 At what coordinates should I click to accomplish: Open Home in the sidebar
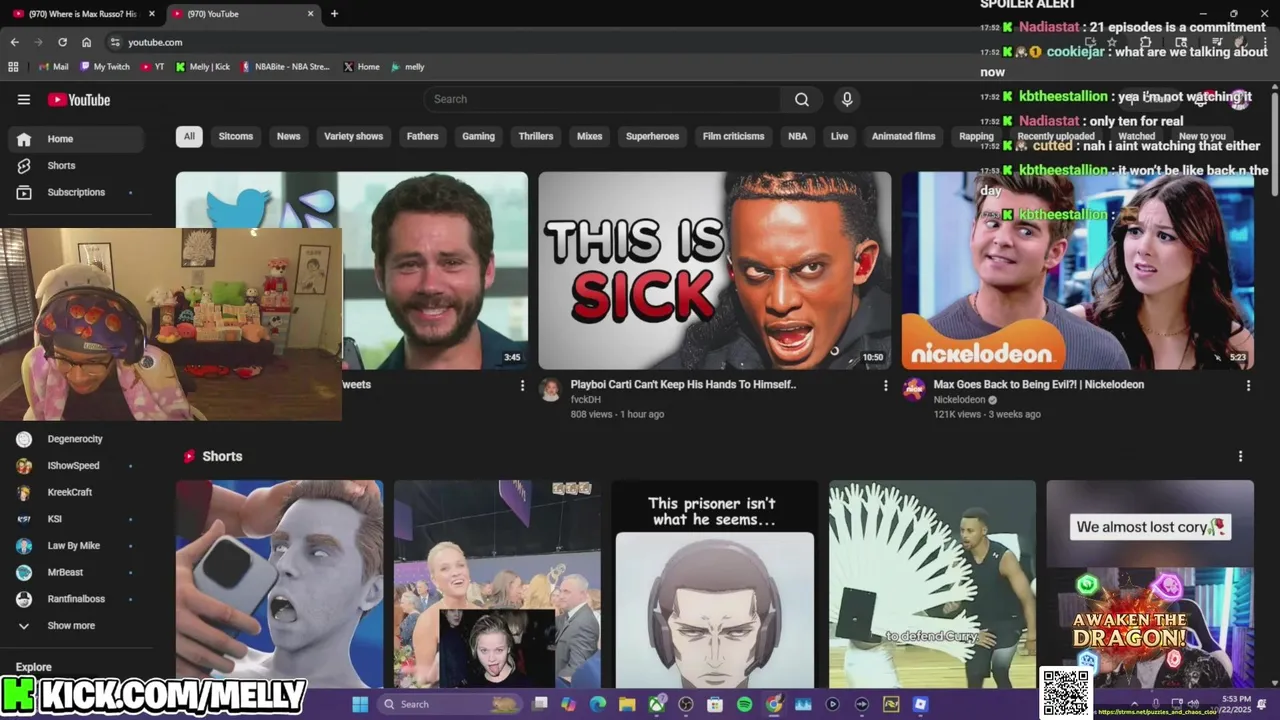76,139
